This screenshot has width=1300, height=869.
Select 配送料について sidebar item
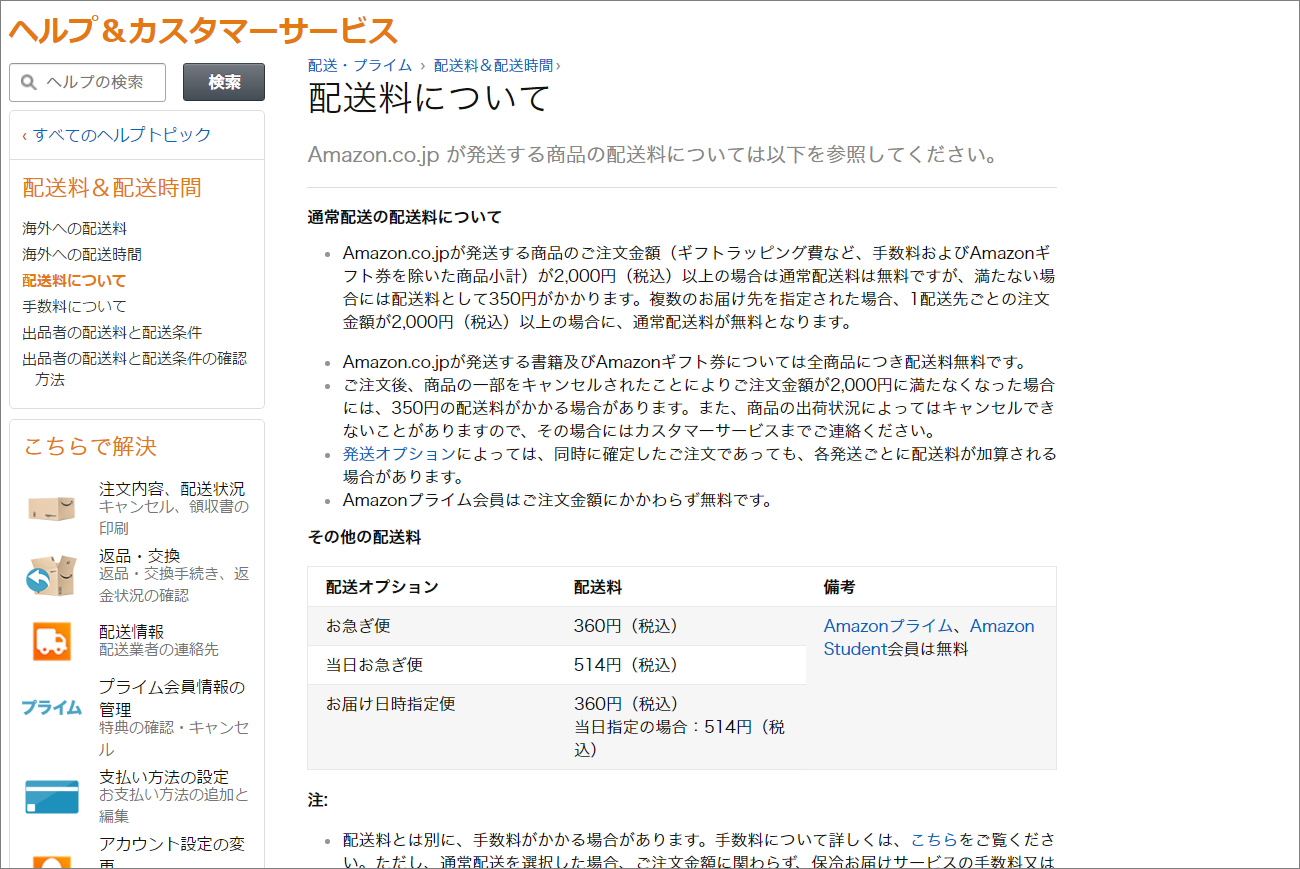coord(74,281)
